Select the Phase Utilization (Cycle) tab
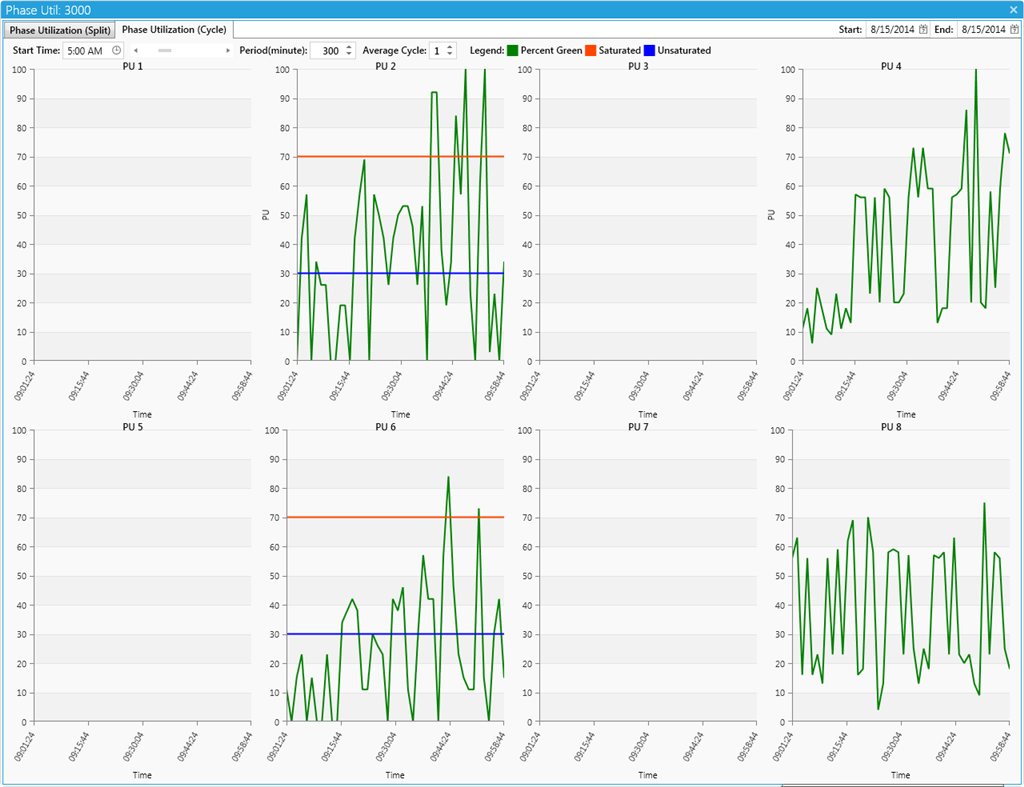Screen dimensions: 1024x787 click(174, 30)
